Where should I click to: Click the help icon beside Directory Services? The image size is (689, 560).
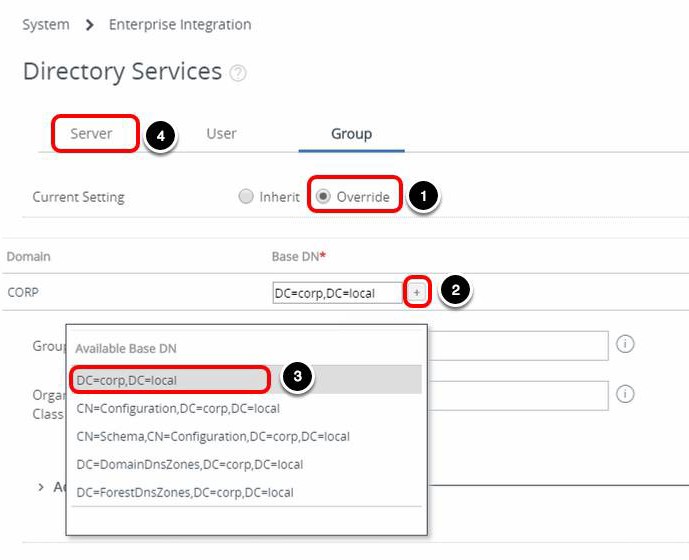coord(238,73)
